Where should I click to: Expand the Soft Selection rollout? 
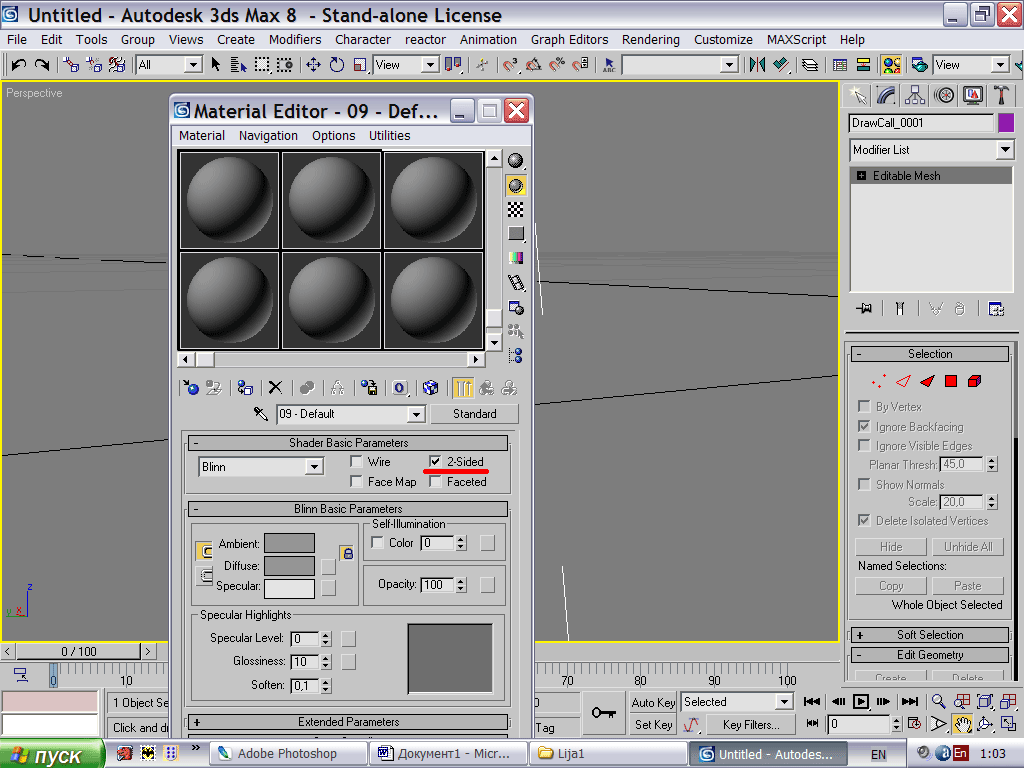[930, 635]
